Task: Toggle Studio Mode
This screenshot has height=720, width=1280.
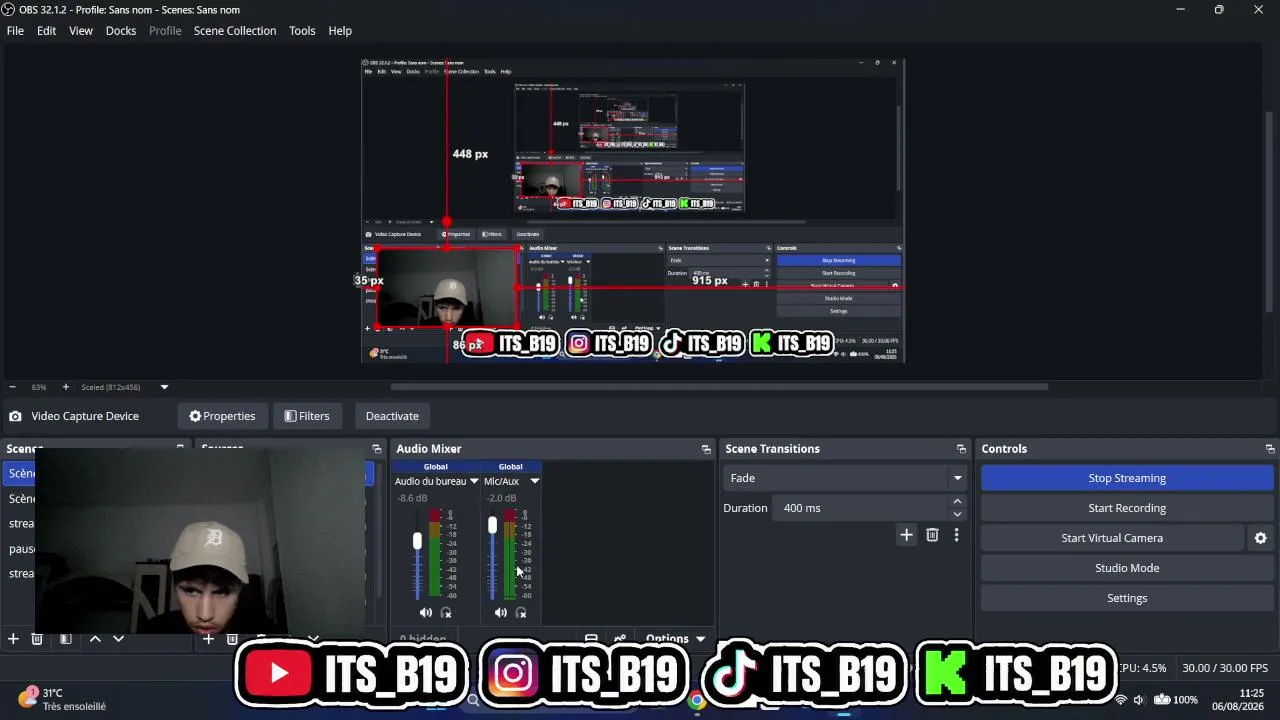Action: (1127, 568)
